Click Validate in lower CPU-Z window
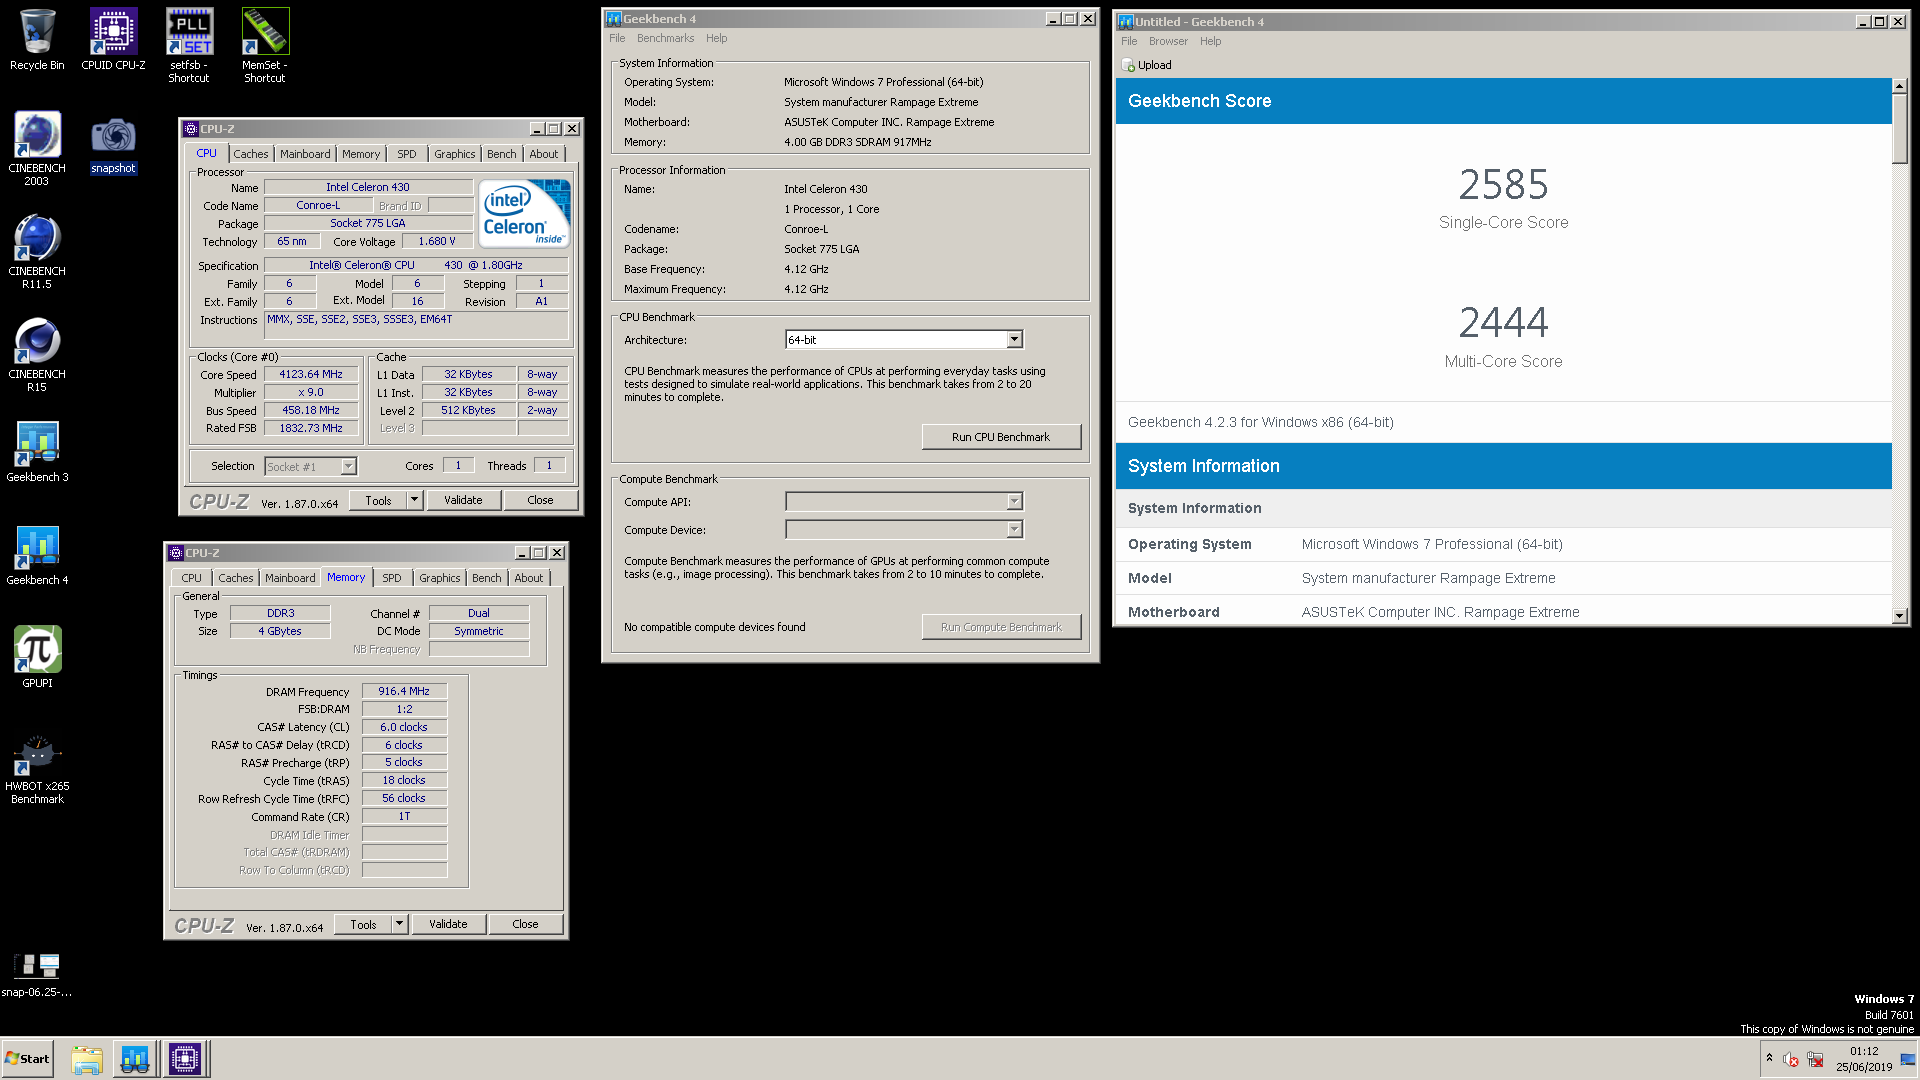The image size is (1920, 1080). click(448, 924)
